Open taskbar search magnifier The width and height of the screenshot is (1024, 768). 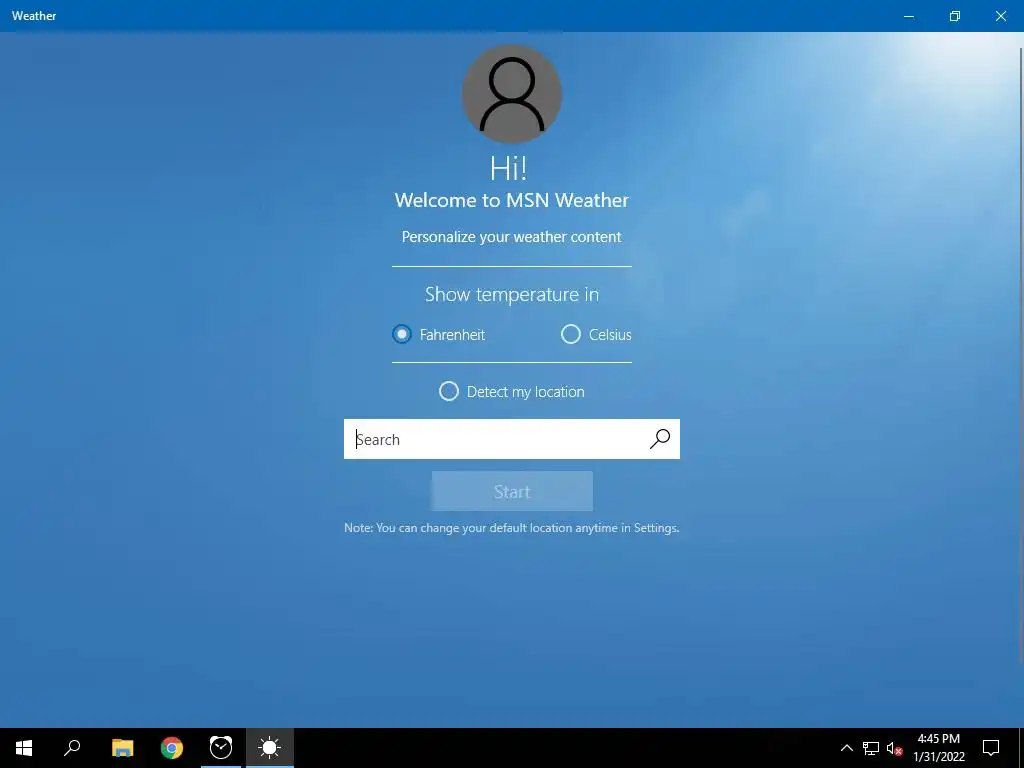[72, 748]
